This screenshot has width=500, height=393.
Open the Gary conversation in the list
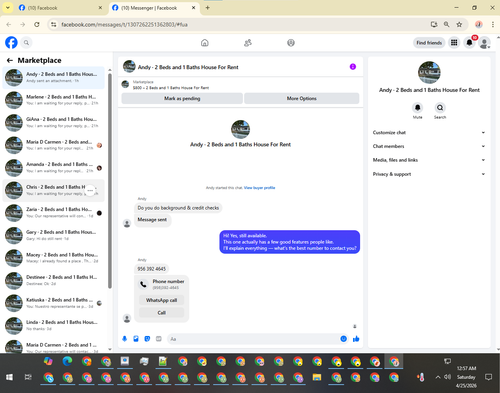click(x=54, y=235)
